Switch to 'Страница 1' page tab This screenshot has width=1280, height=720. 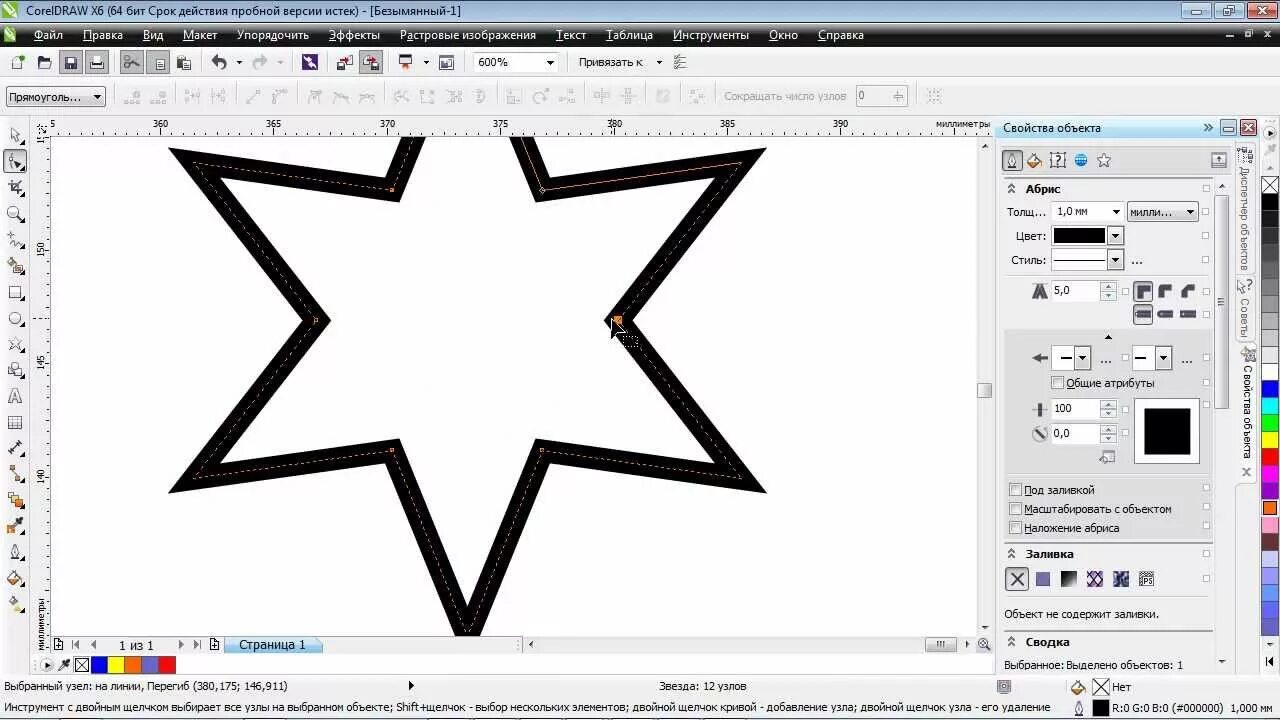coord(272,645)
